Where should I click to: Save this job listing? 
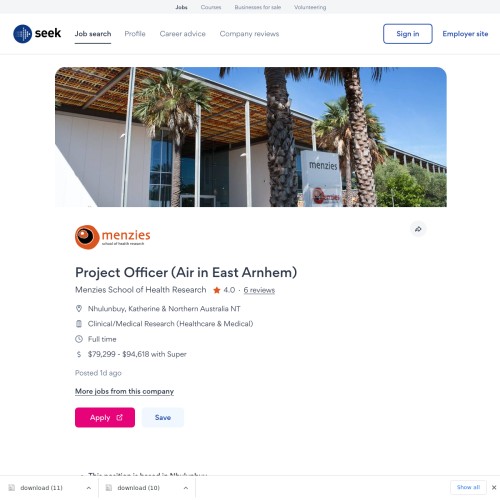(x=163, y=417)
